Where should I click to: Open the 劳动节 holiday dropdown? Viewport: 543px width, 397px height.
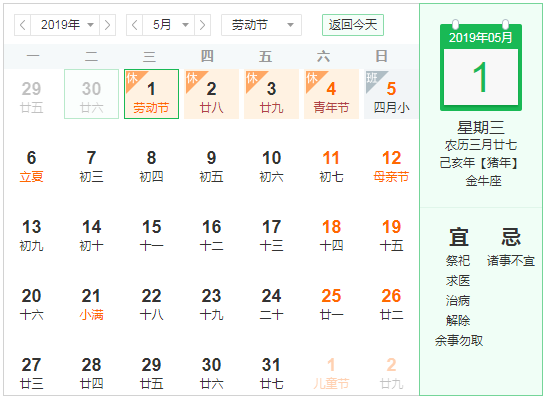pyautogui.click(x=261, y=25)
